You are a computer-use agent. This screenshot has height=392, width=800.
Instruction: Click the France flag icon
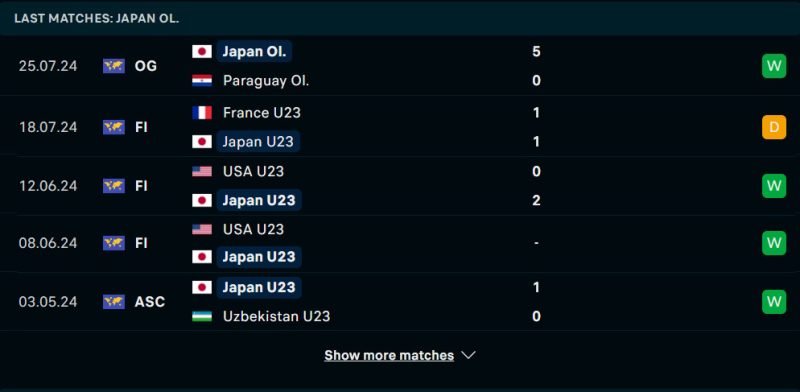pyautogui.click(x=202, y=113)
